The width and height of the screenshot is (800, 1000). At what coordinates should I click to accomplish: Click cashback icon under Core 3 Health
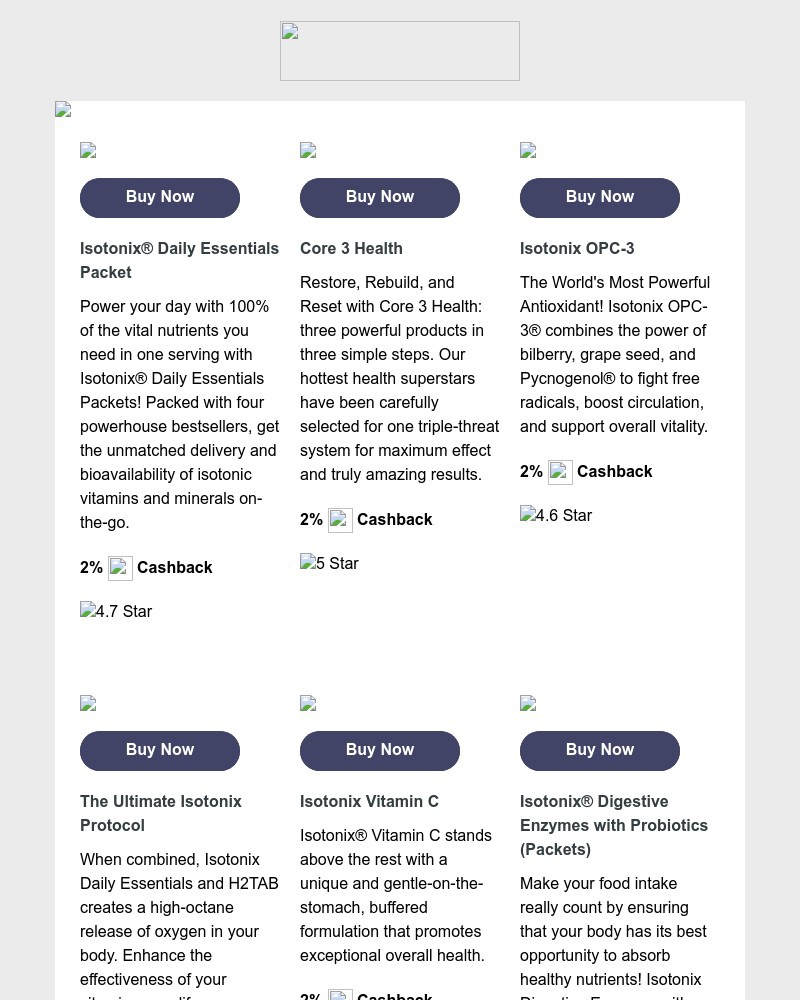click(340, 520)
